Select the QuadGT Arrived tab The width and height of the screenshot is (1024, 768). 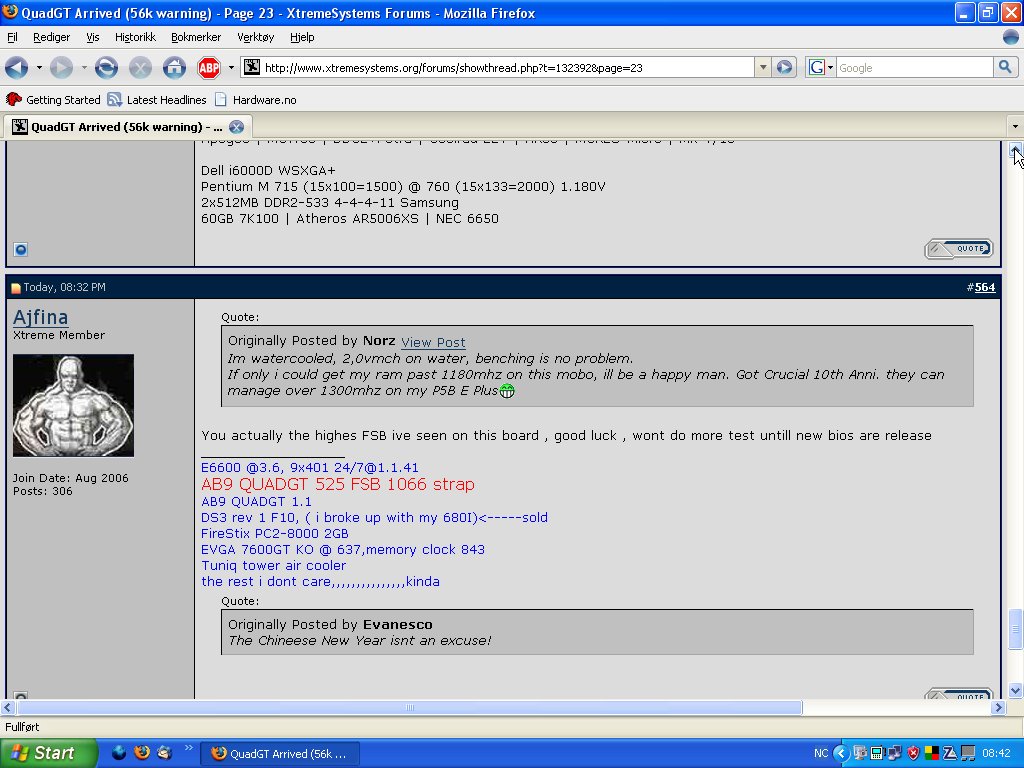point(128,127)
